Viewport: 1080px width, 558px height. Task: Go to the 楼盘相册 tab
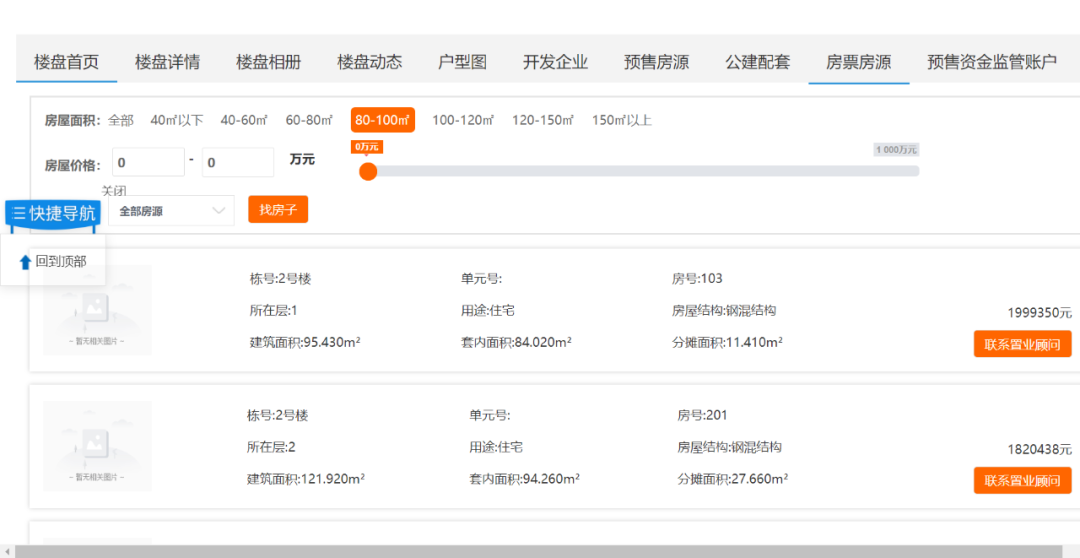[x=268, y=62]
